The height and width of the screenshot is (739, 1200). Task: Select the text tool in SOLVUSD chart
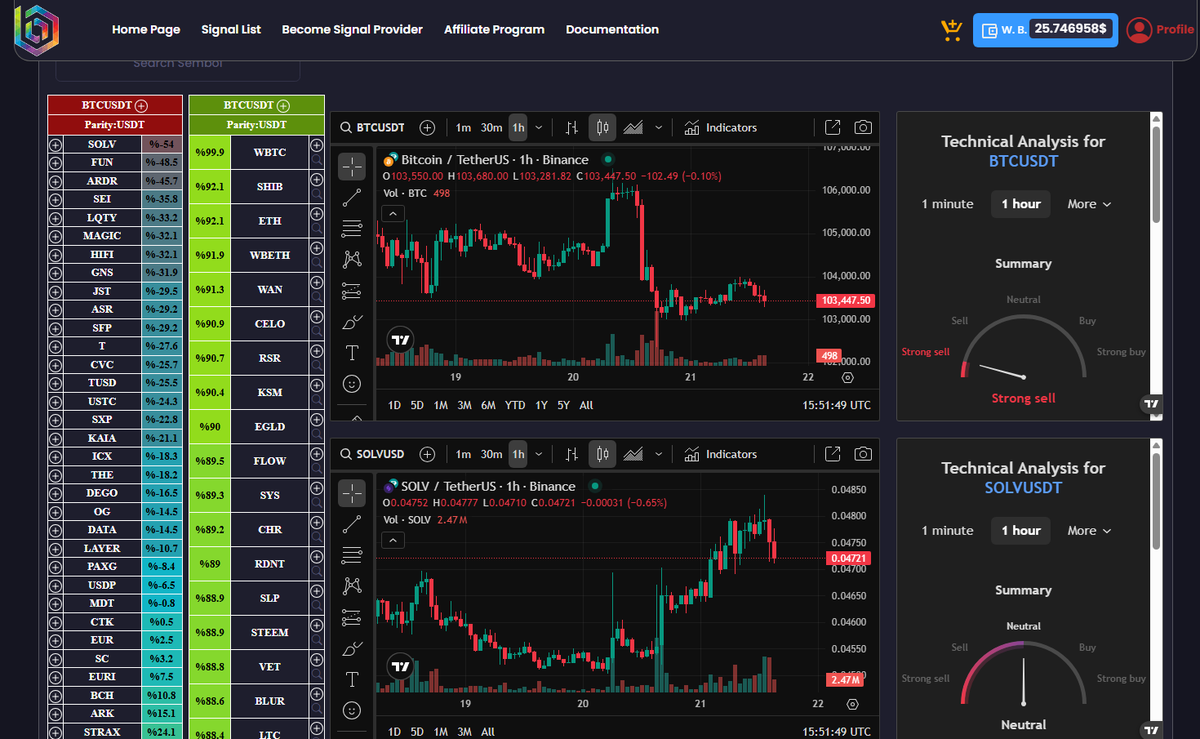tap(352, 679)
